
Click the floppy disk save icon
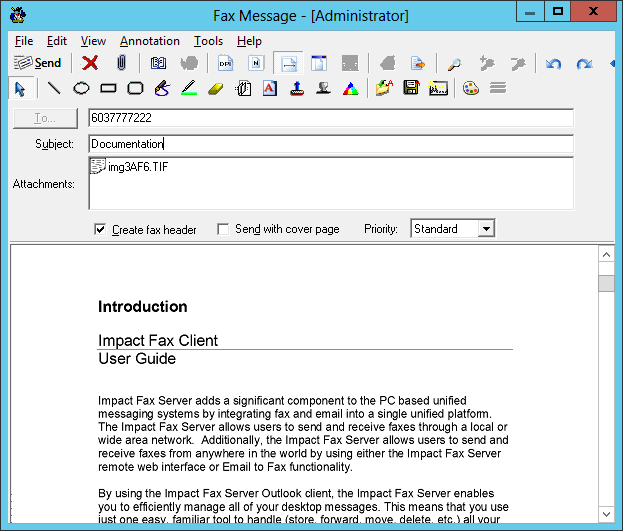pyautogui.click(x=410, y=88)
